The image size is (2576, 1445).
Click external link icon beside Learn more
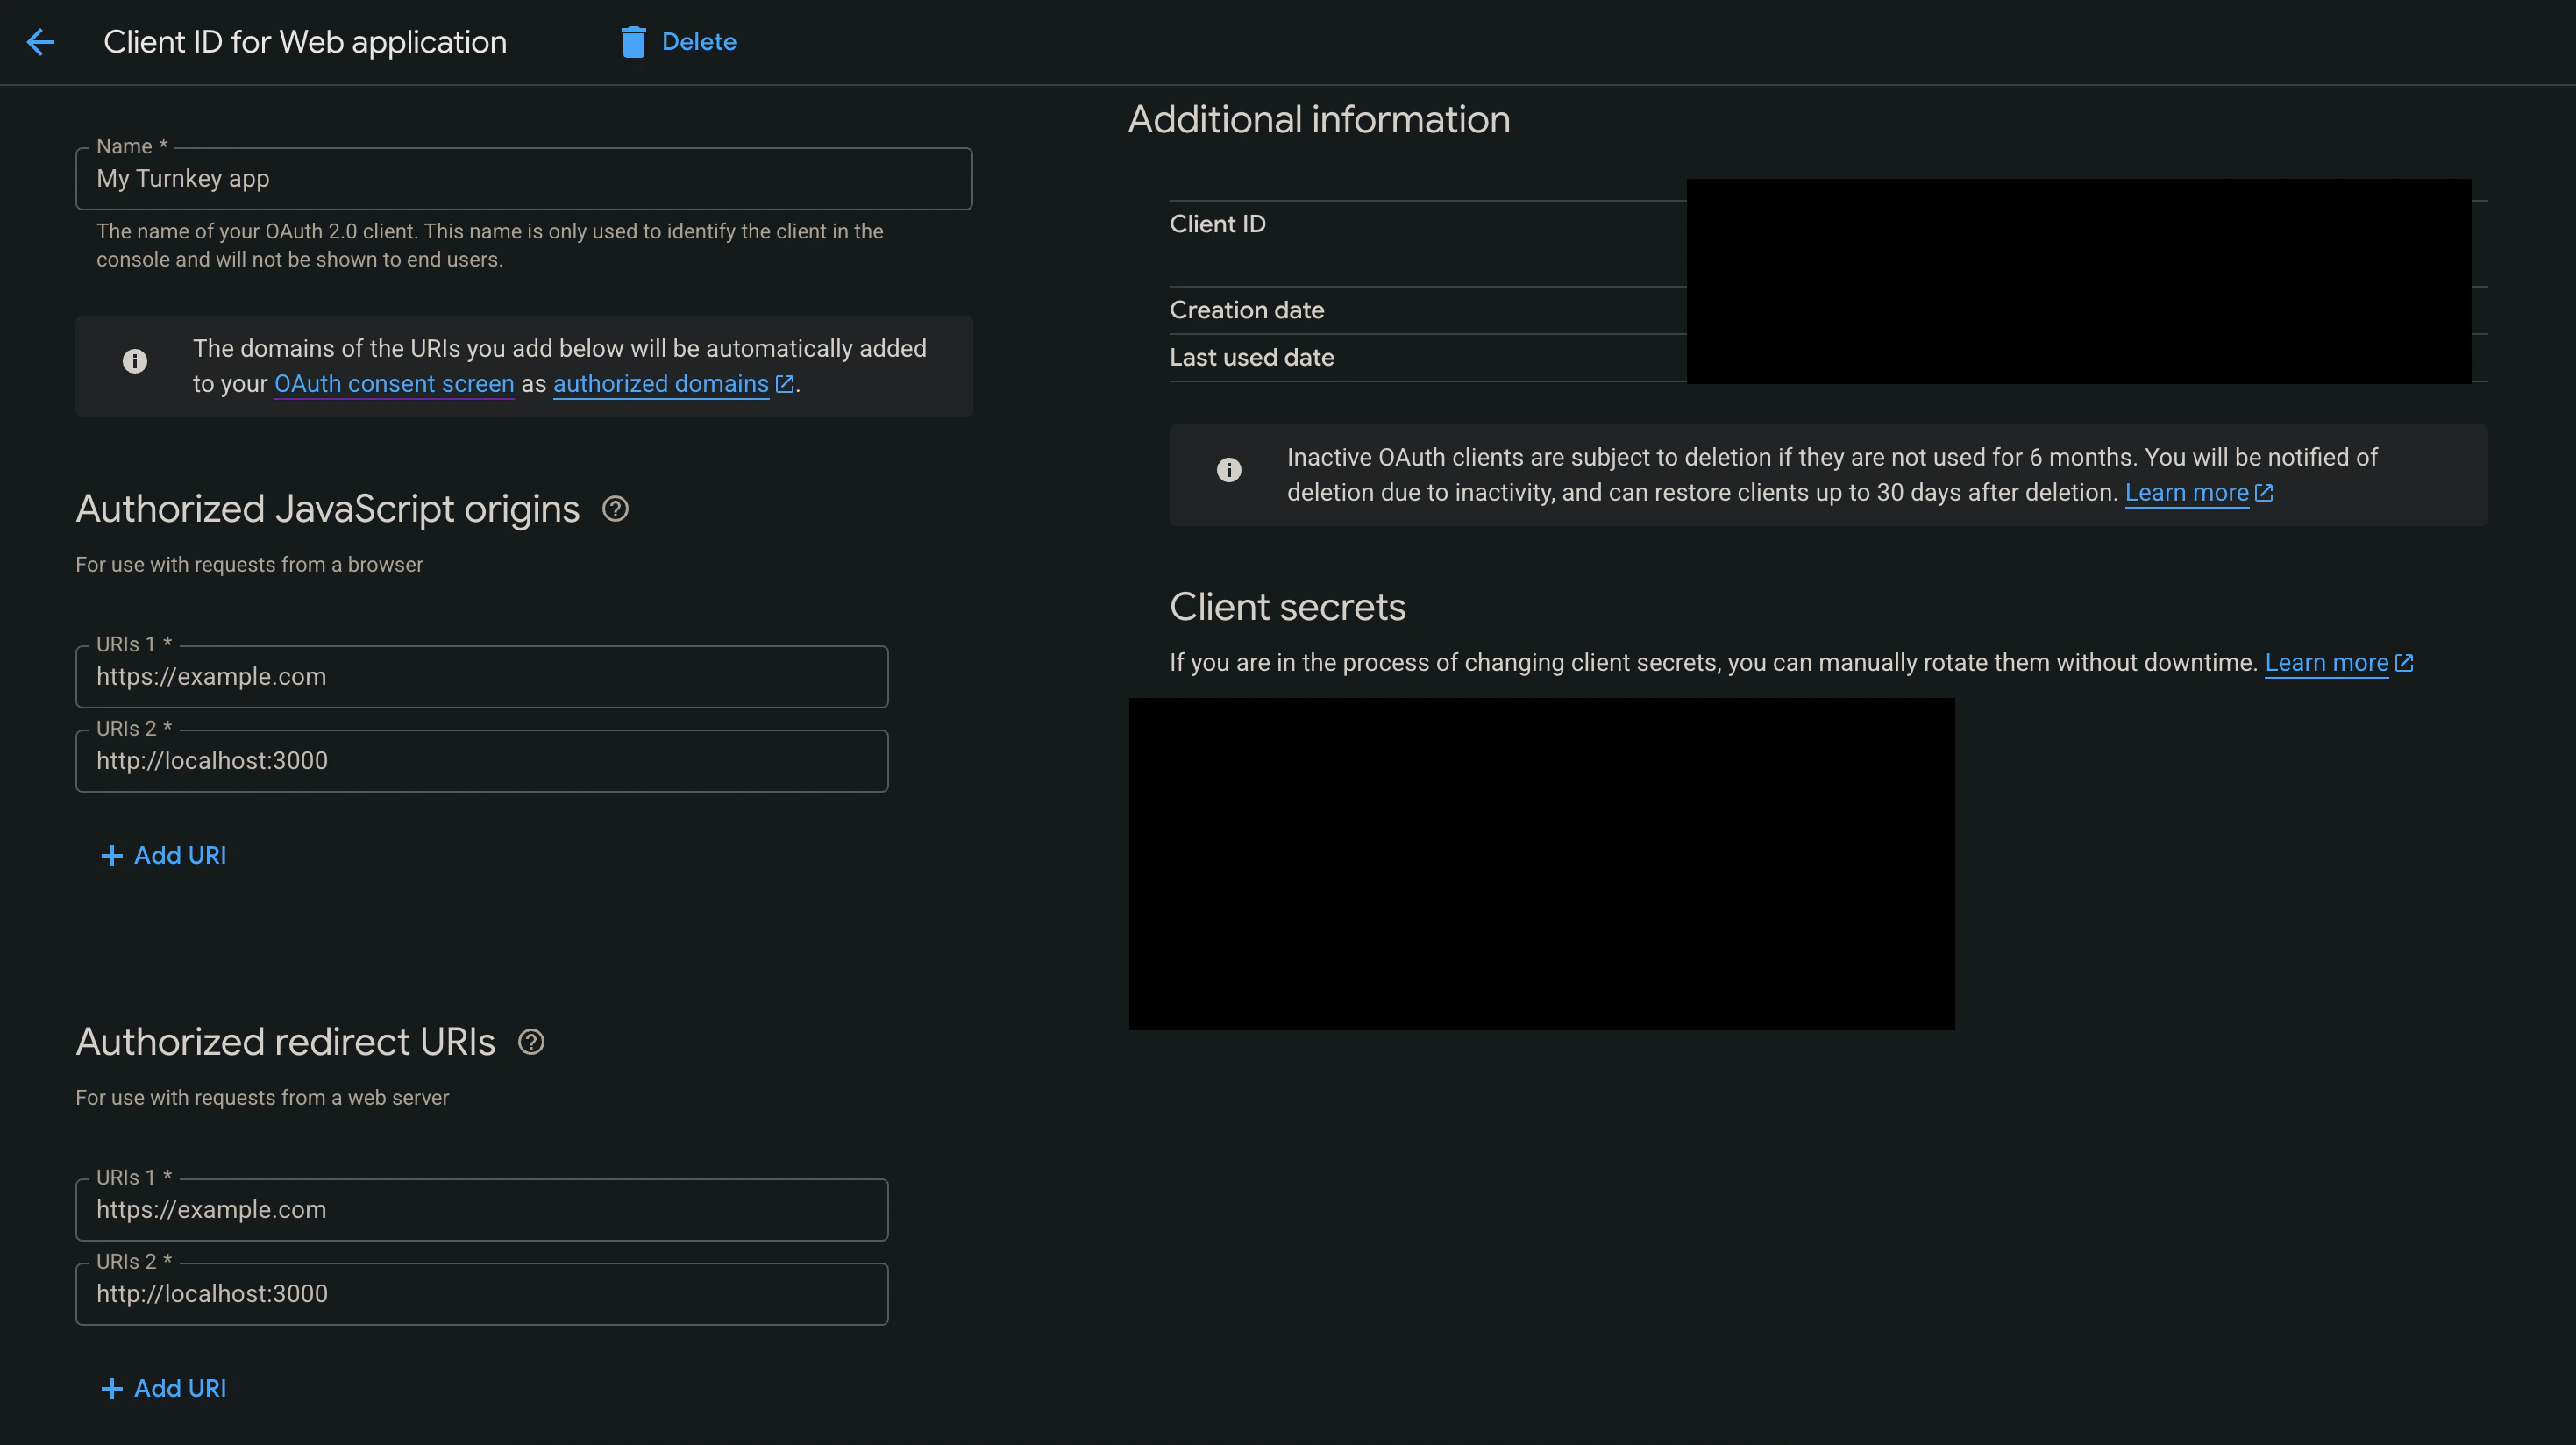click(x=2265, y=492)
